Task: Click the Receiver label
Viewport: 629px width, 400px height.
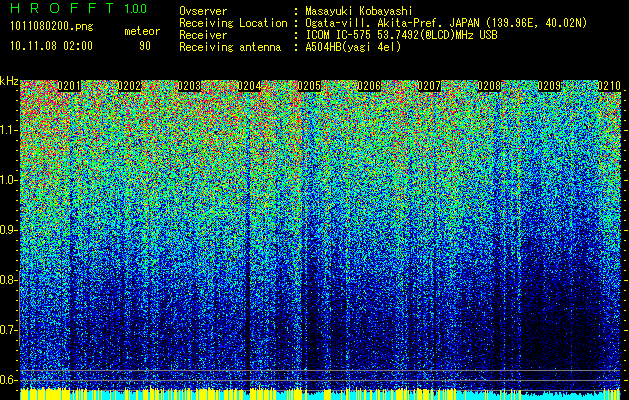Action: 203,35
